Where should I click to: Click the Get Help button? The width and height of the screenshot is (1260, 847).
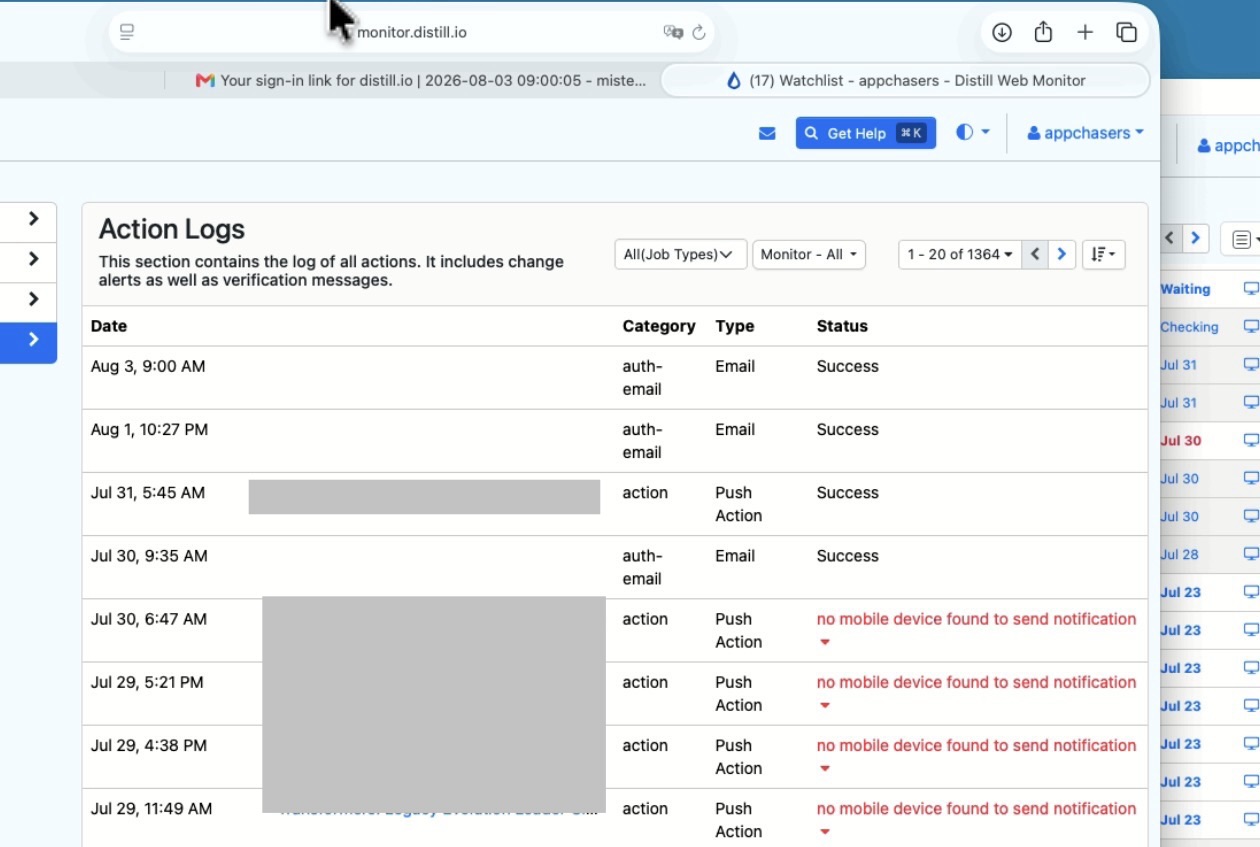[x=866, y=133]
